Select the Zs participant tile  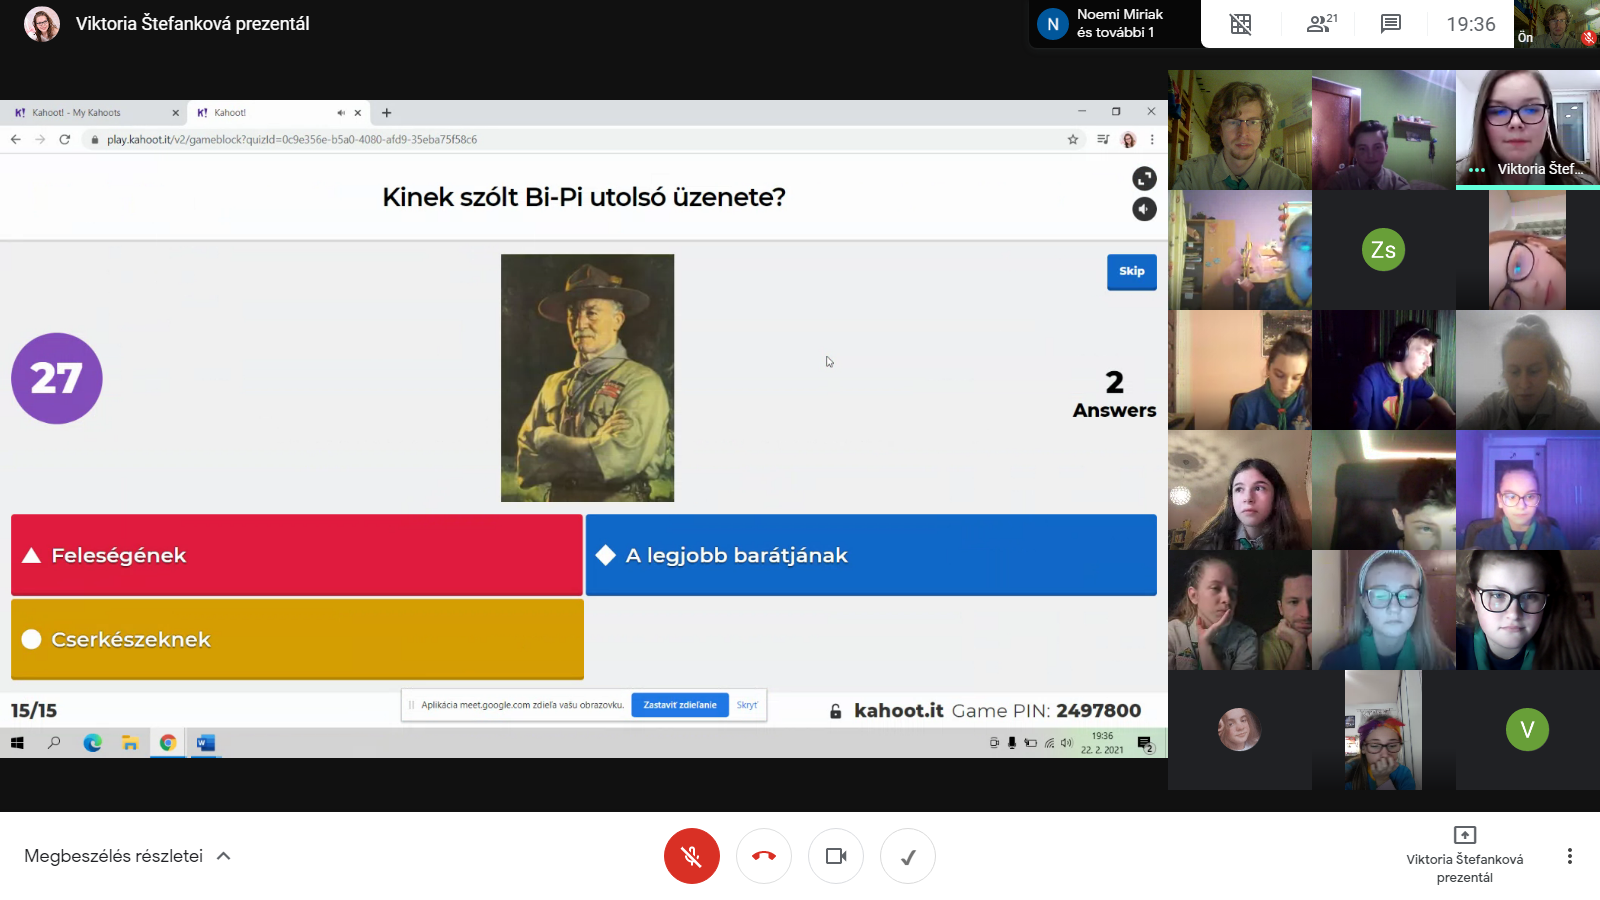click(x=1384, y=250)
